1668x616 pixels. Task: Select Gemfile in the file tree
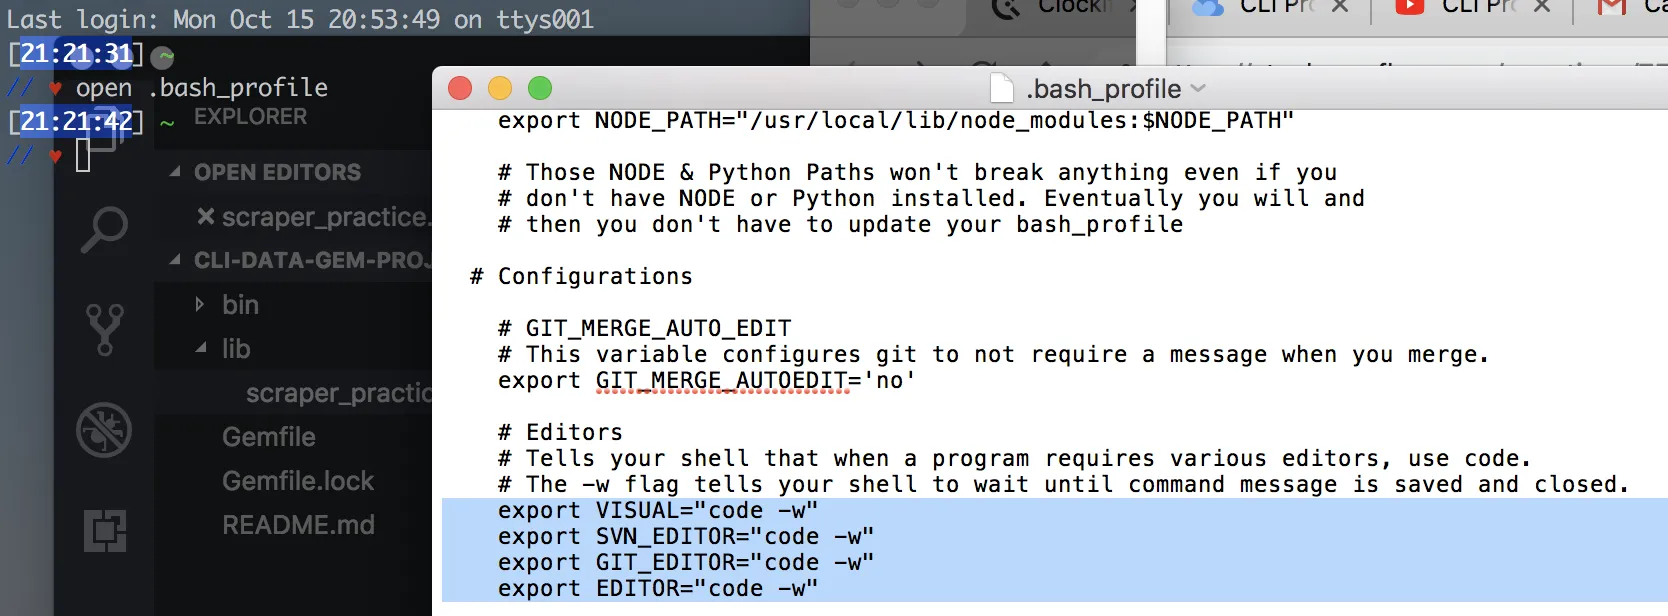[x=268, y=437]
